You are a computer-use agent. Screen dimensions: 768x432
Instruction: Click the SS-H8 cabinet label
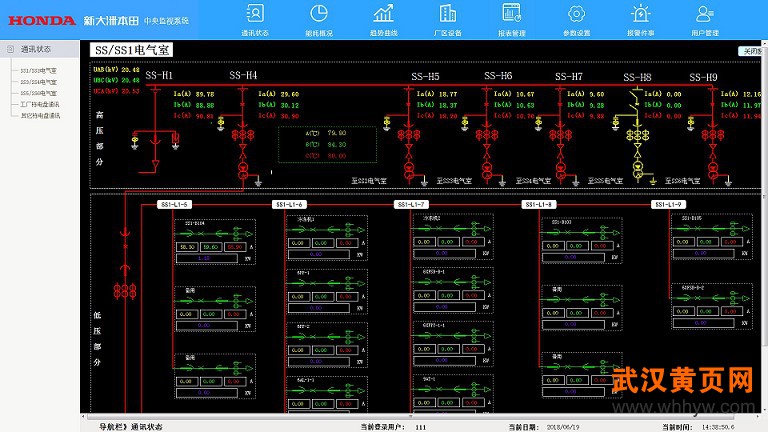[x=637, y=77]
